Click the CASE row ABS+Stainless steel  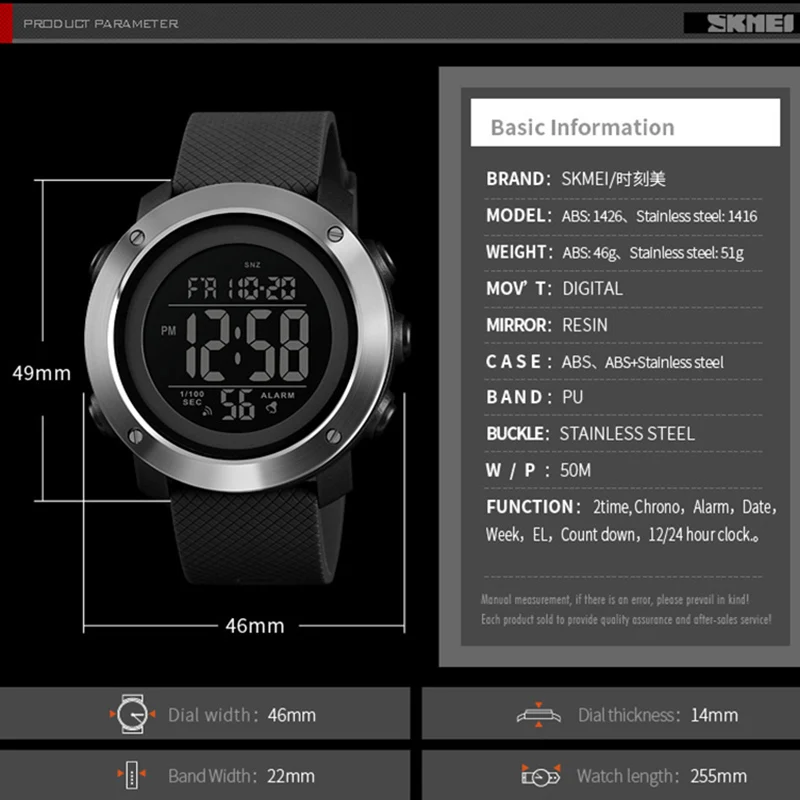[x=605, y=362]
